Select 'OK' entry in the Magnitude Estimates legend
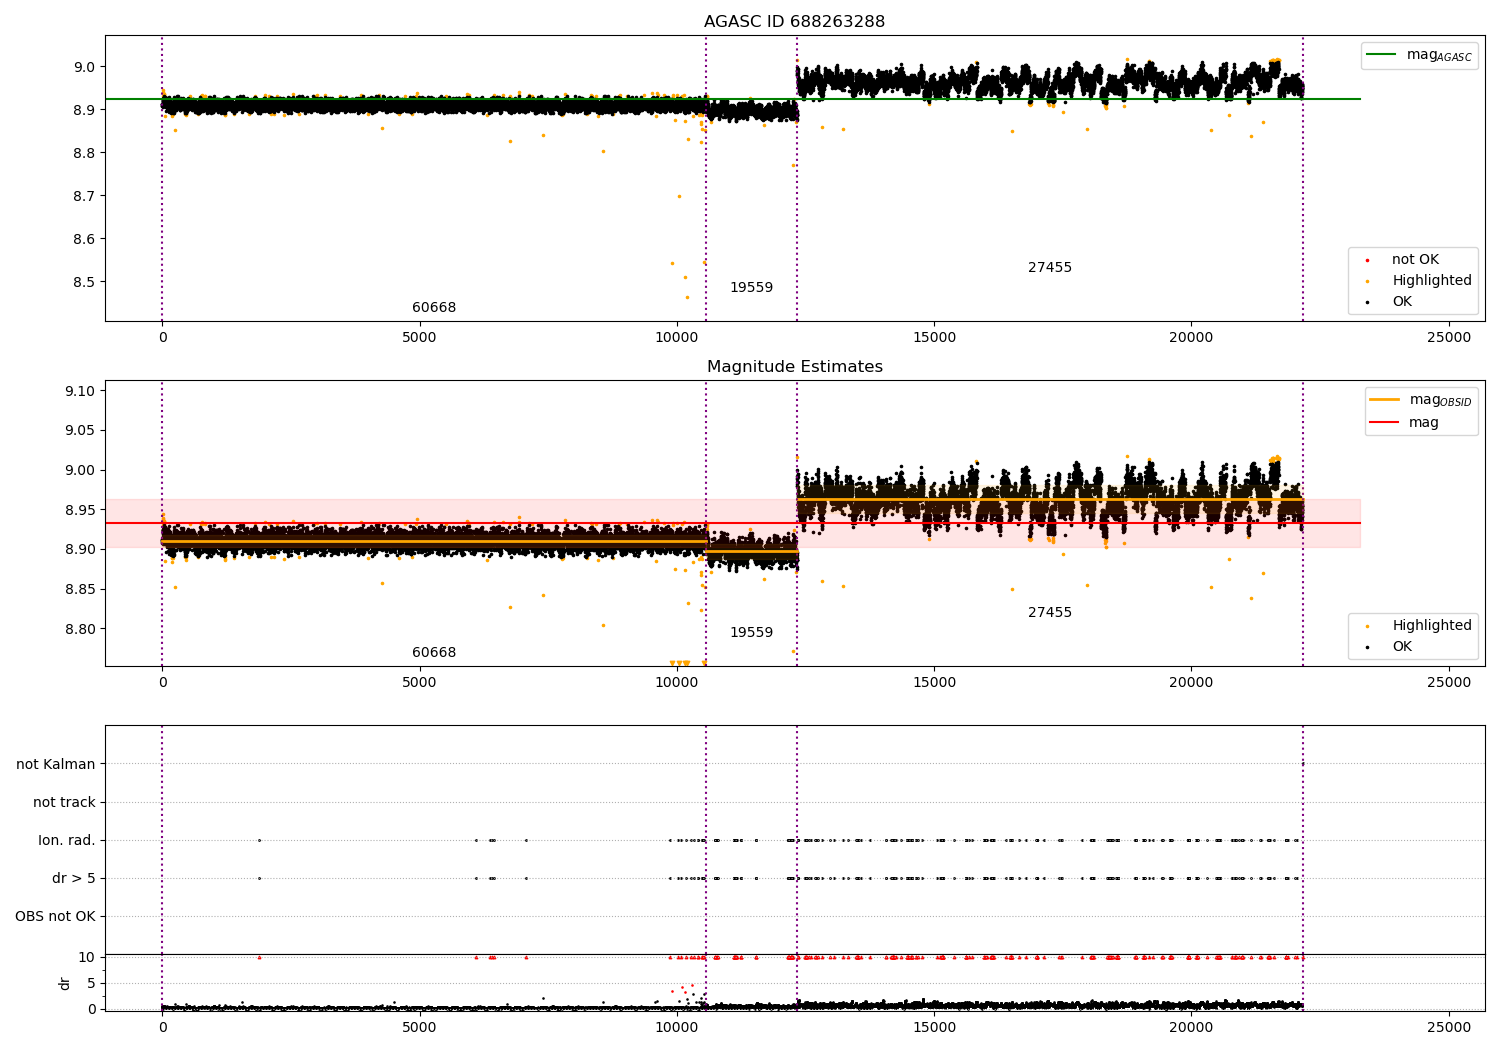This screenshot has width=1500, height=1050. (x=1402, y=647)
